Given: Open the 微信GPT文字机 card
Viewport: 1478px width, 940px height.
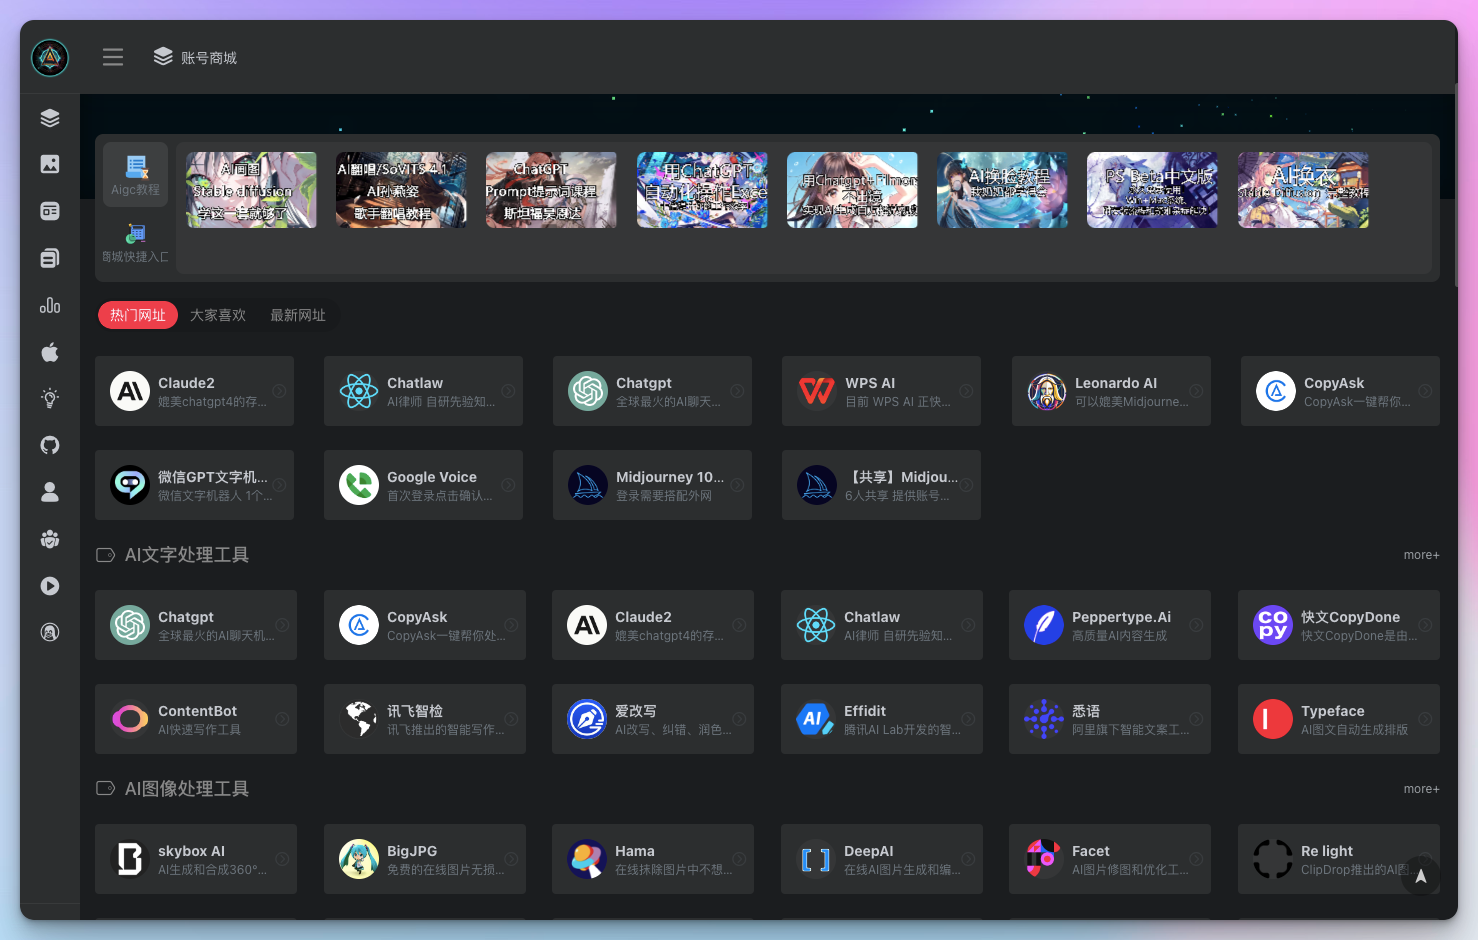Looking at the screenshot, I should click(x=194, y=485).
